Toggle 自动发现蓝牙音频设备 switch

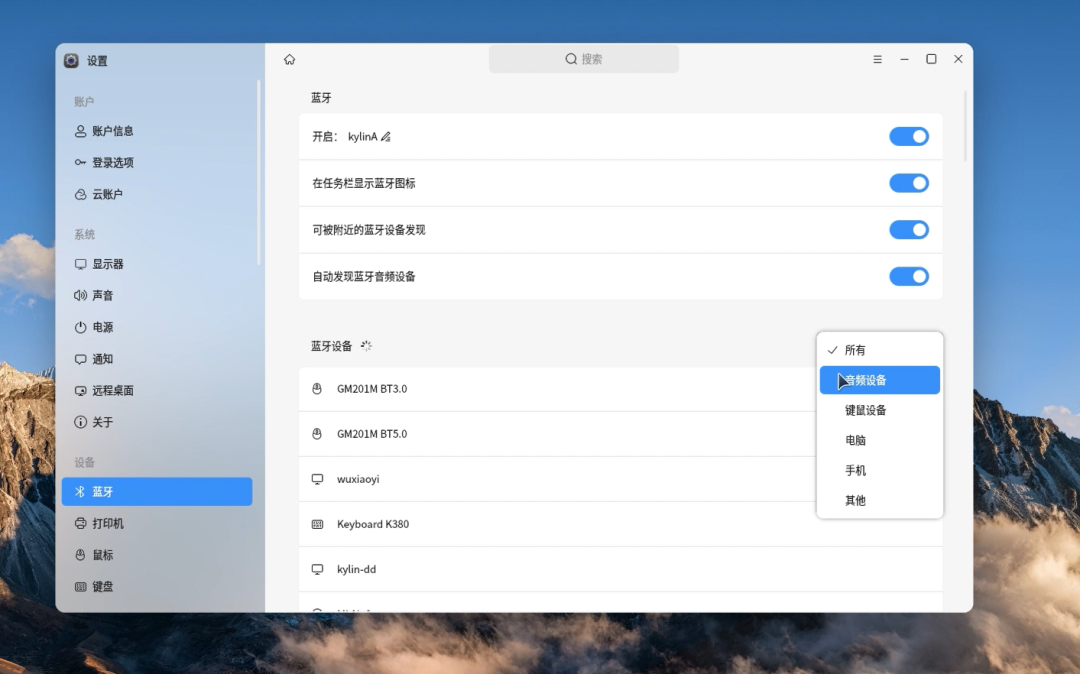[x=908, y=276]
